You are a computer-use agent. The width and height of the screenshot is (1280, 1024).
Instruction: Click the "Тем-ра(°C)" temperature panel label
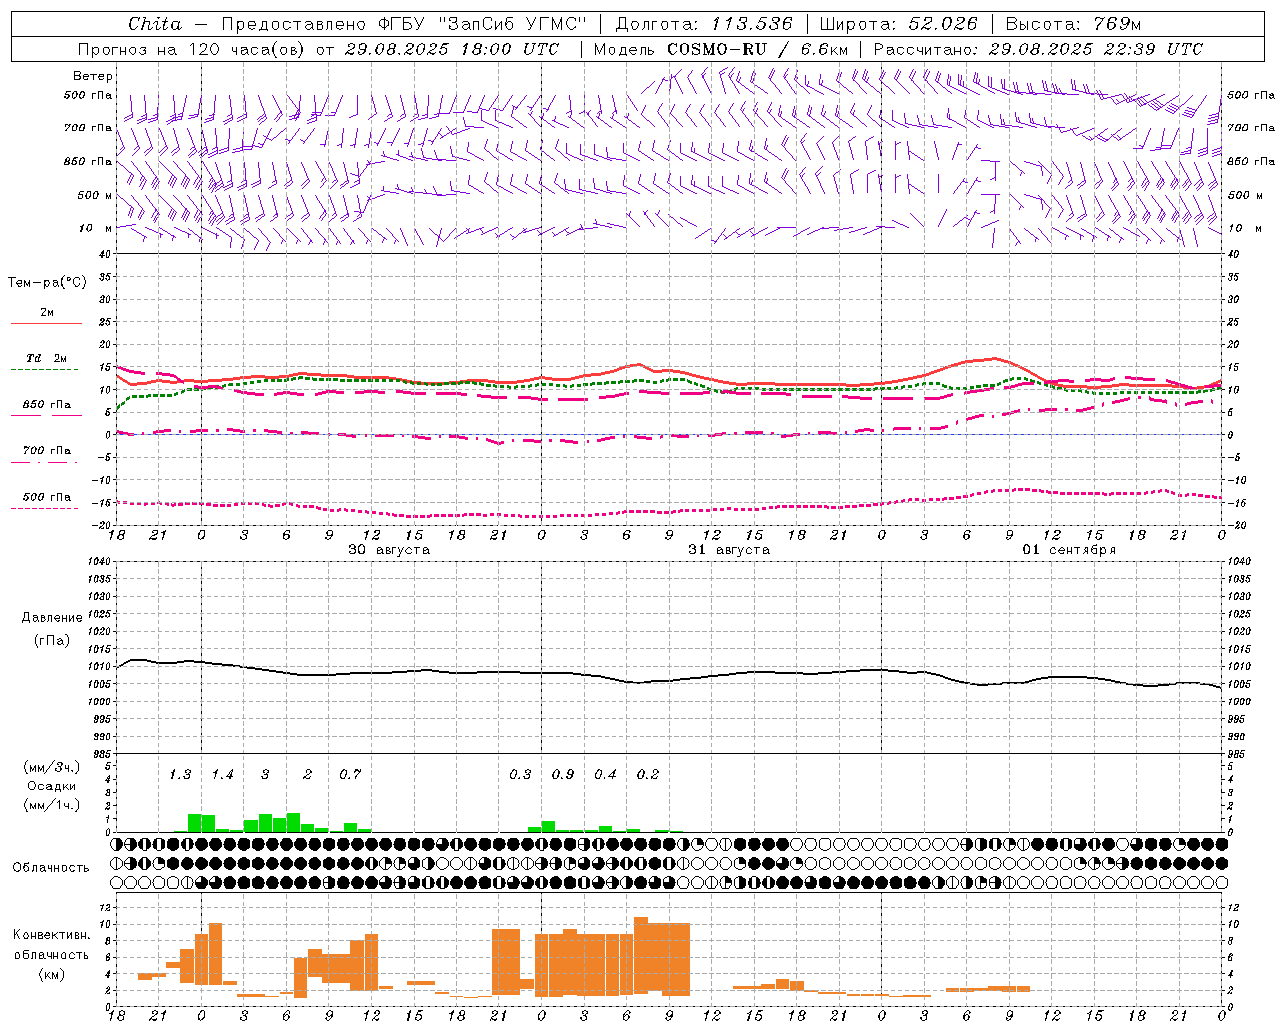click(x=47, y=283)
